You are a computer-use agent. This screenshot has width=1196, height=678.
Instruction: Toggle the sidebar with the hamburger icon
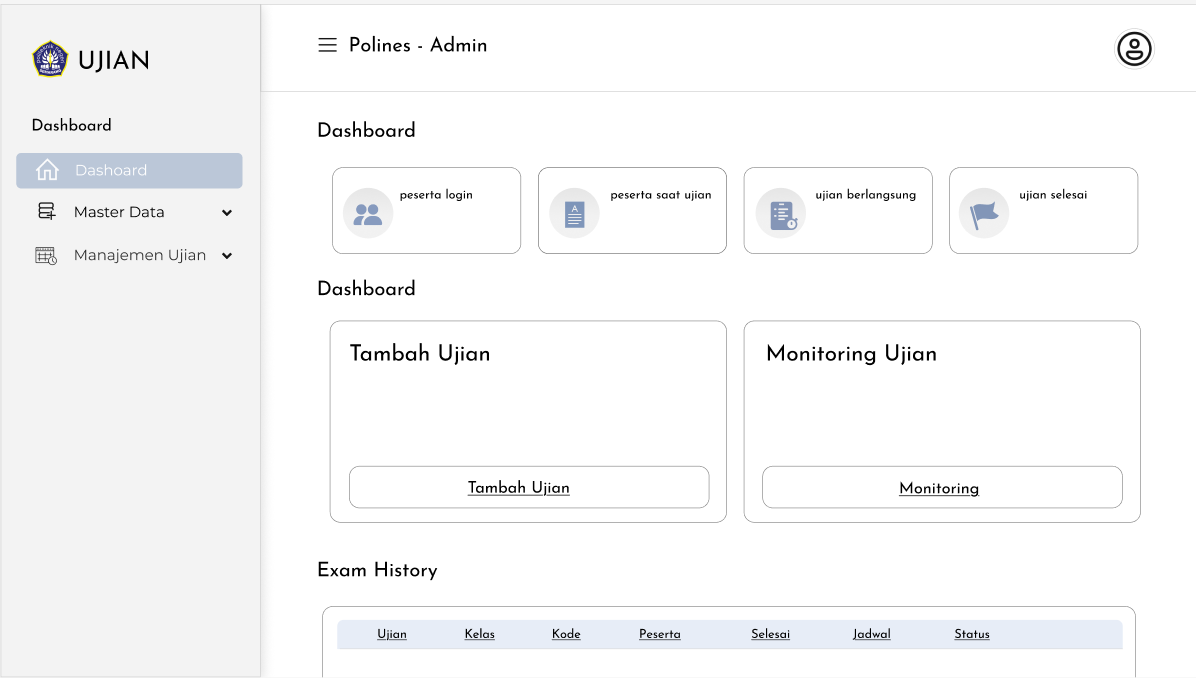(327, 45)
